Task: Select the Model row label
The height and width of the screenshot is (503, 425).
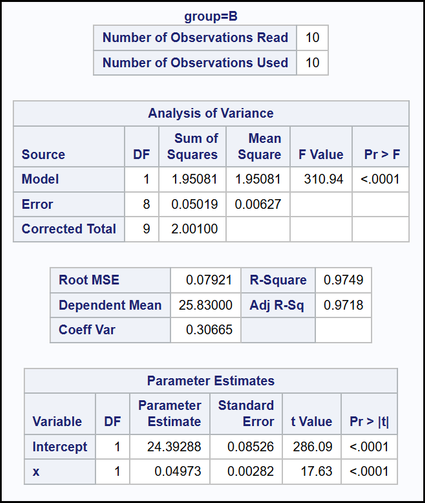Action: pos(40,179)
